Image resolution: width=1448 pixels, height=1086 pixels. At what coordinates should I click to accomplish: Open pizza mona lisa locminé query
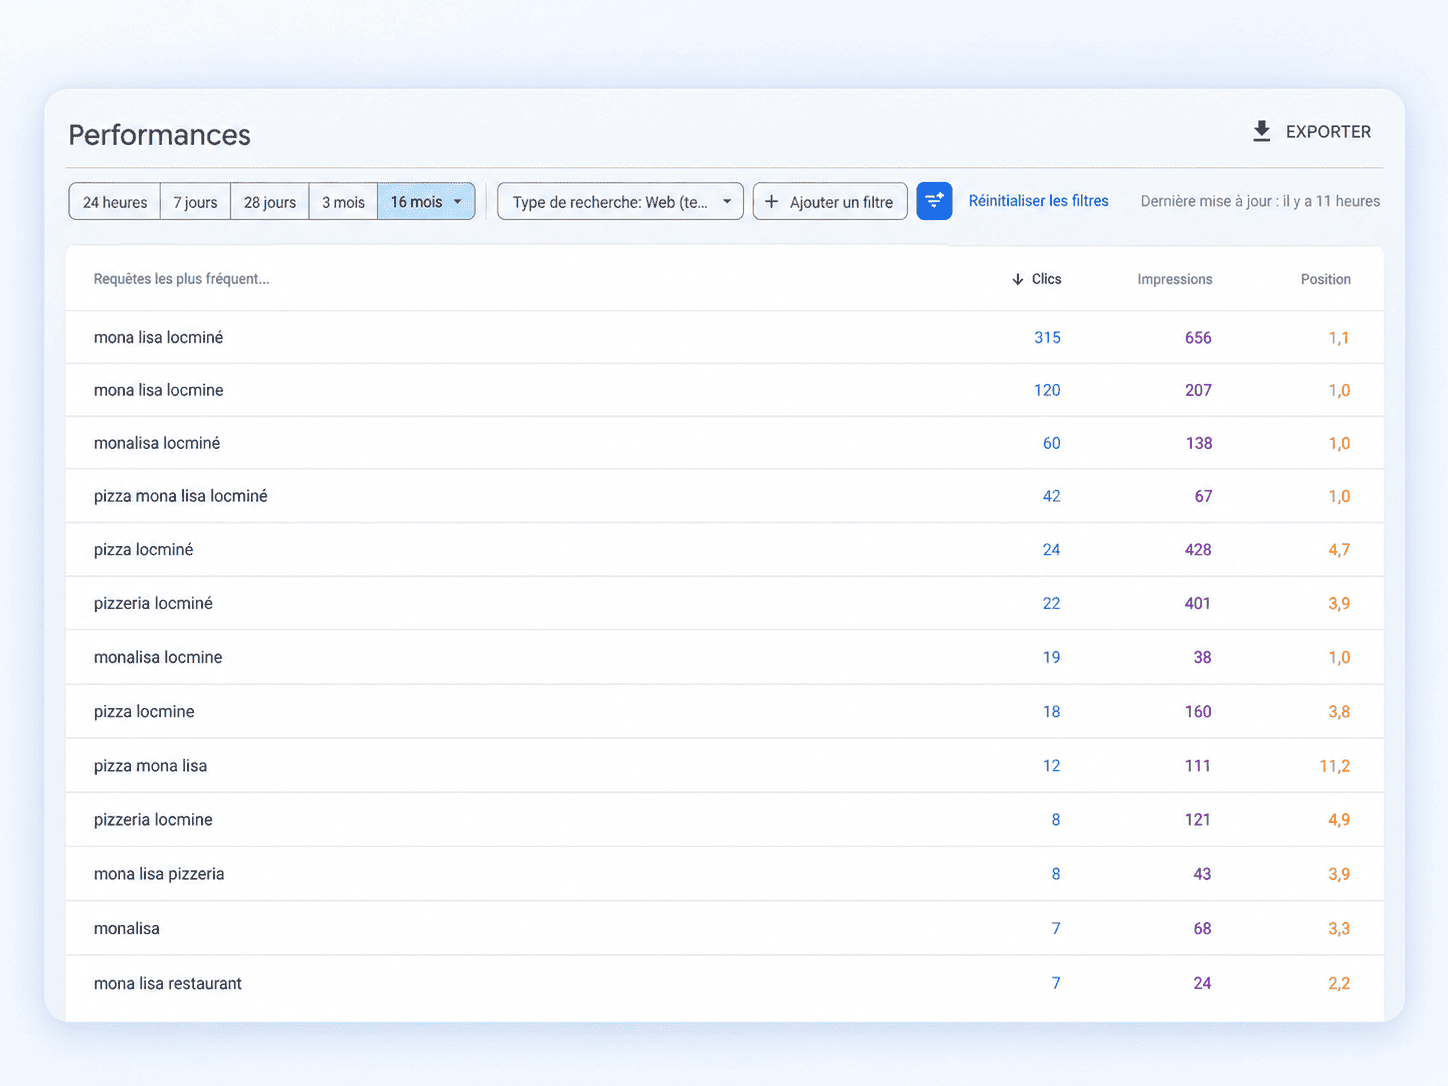tap(181, 496)
